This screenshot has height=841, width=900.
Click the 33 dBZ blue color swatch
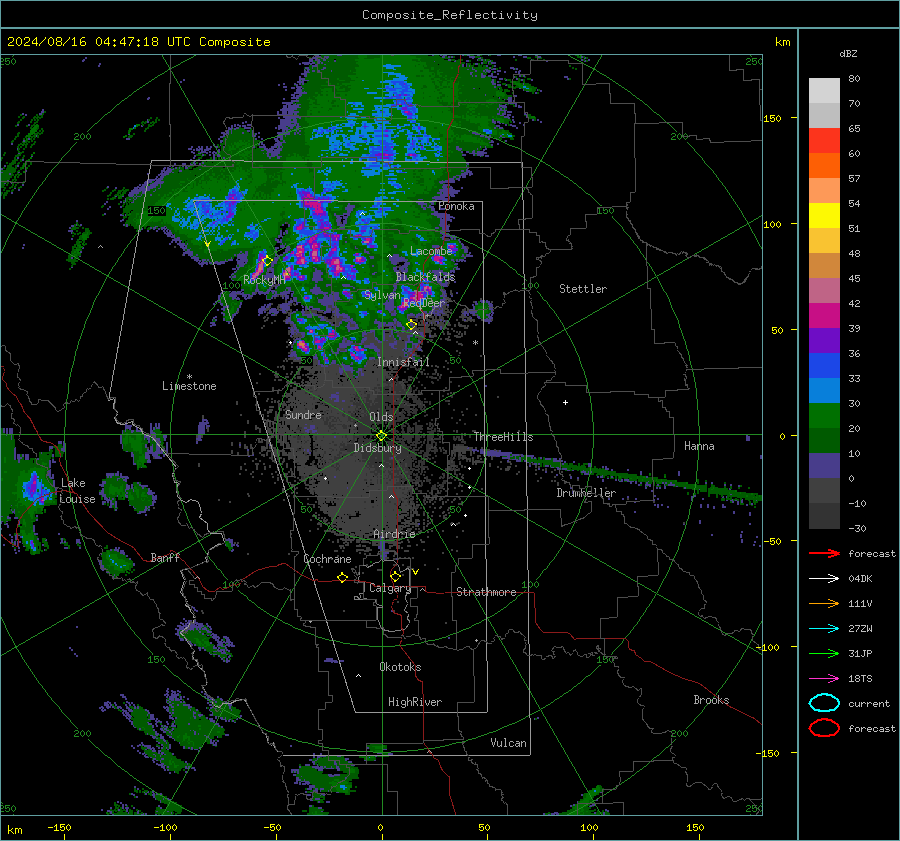[824, 365]
